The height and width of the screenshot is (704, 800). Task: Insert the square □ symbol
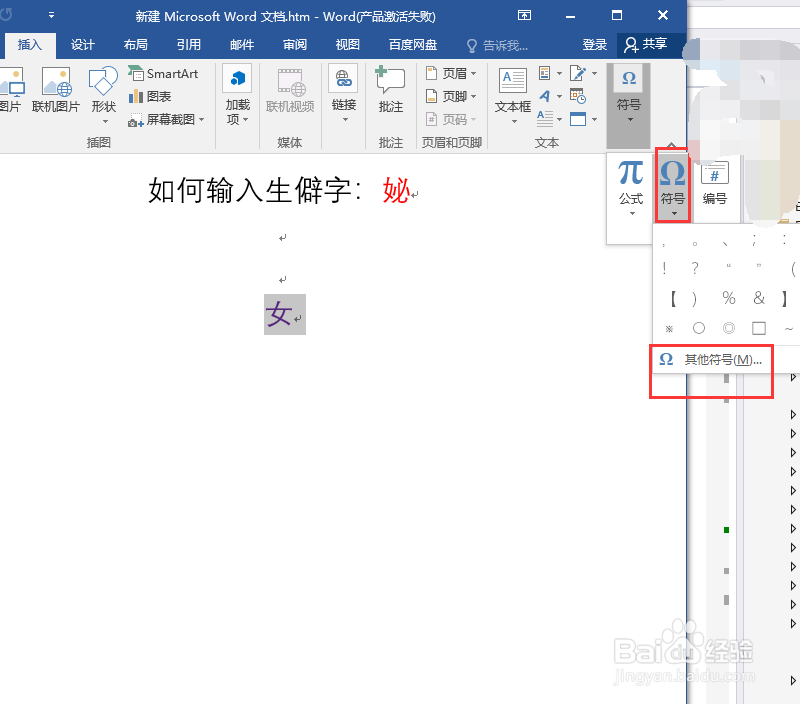pos(759,328)
